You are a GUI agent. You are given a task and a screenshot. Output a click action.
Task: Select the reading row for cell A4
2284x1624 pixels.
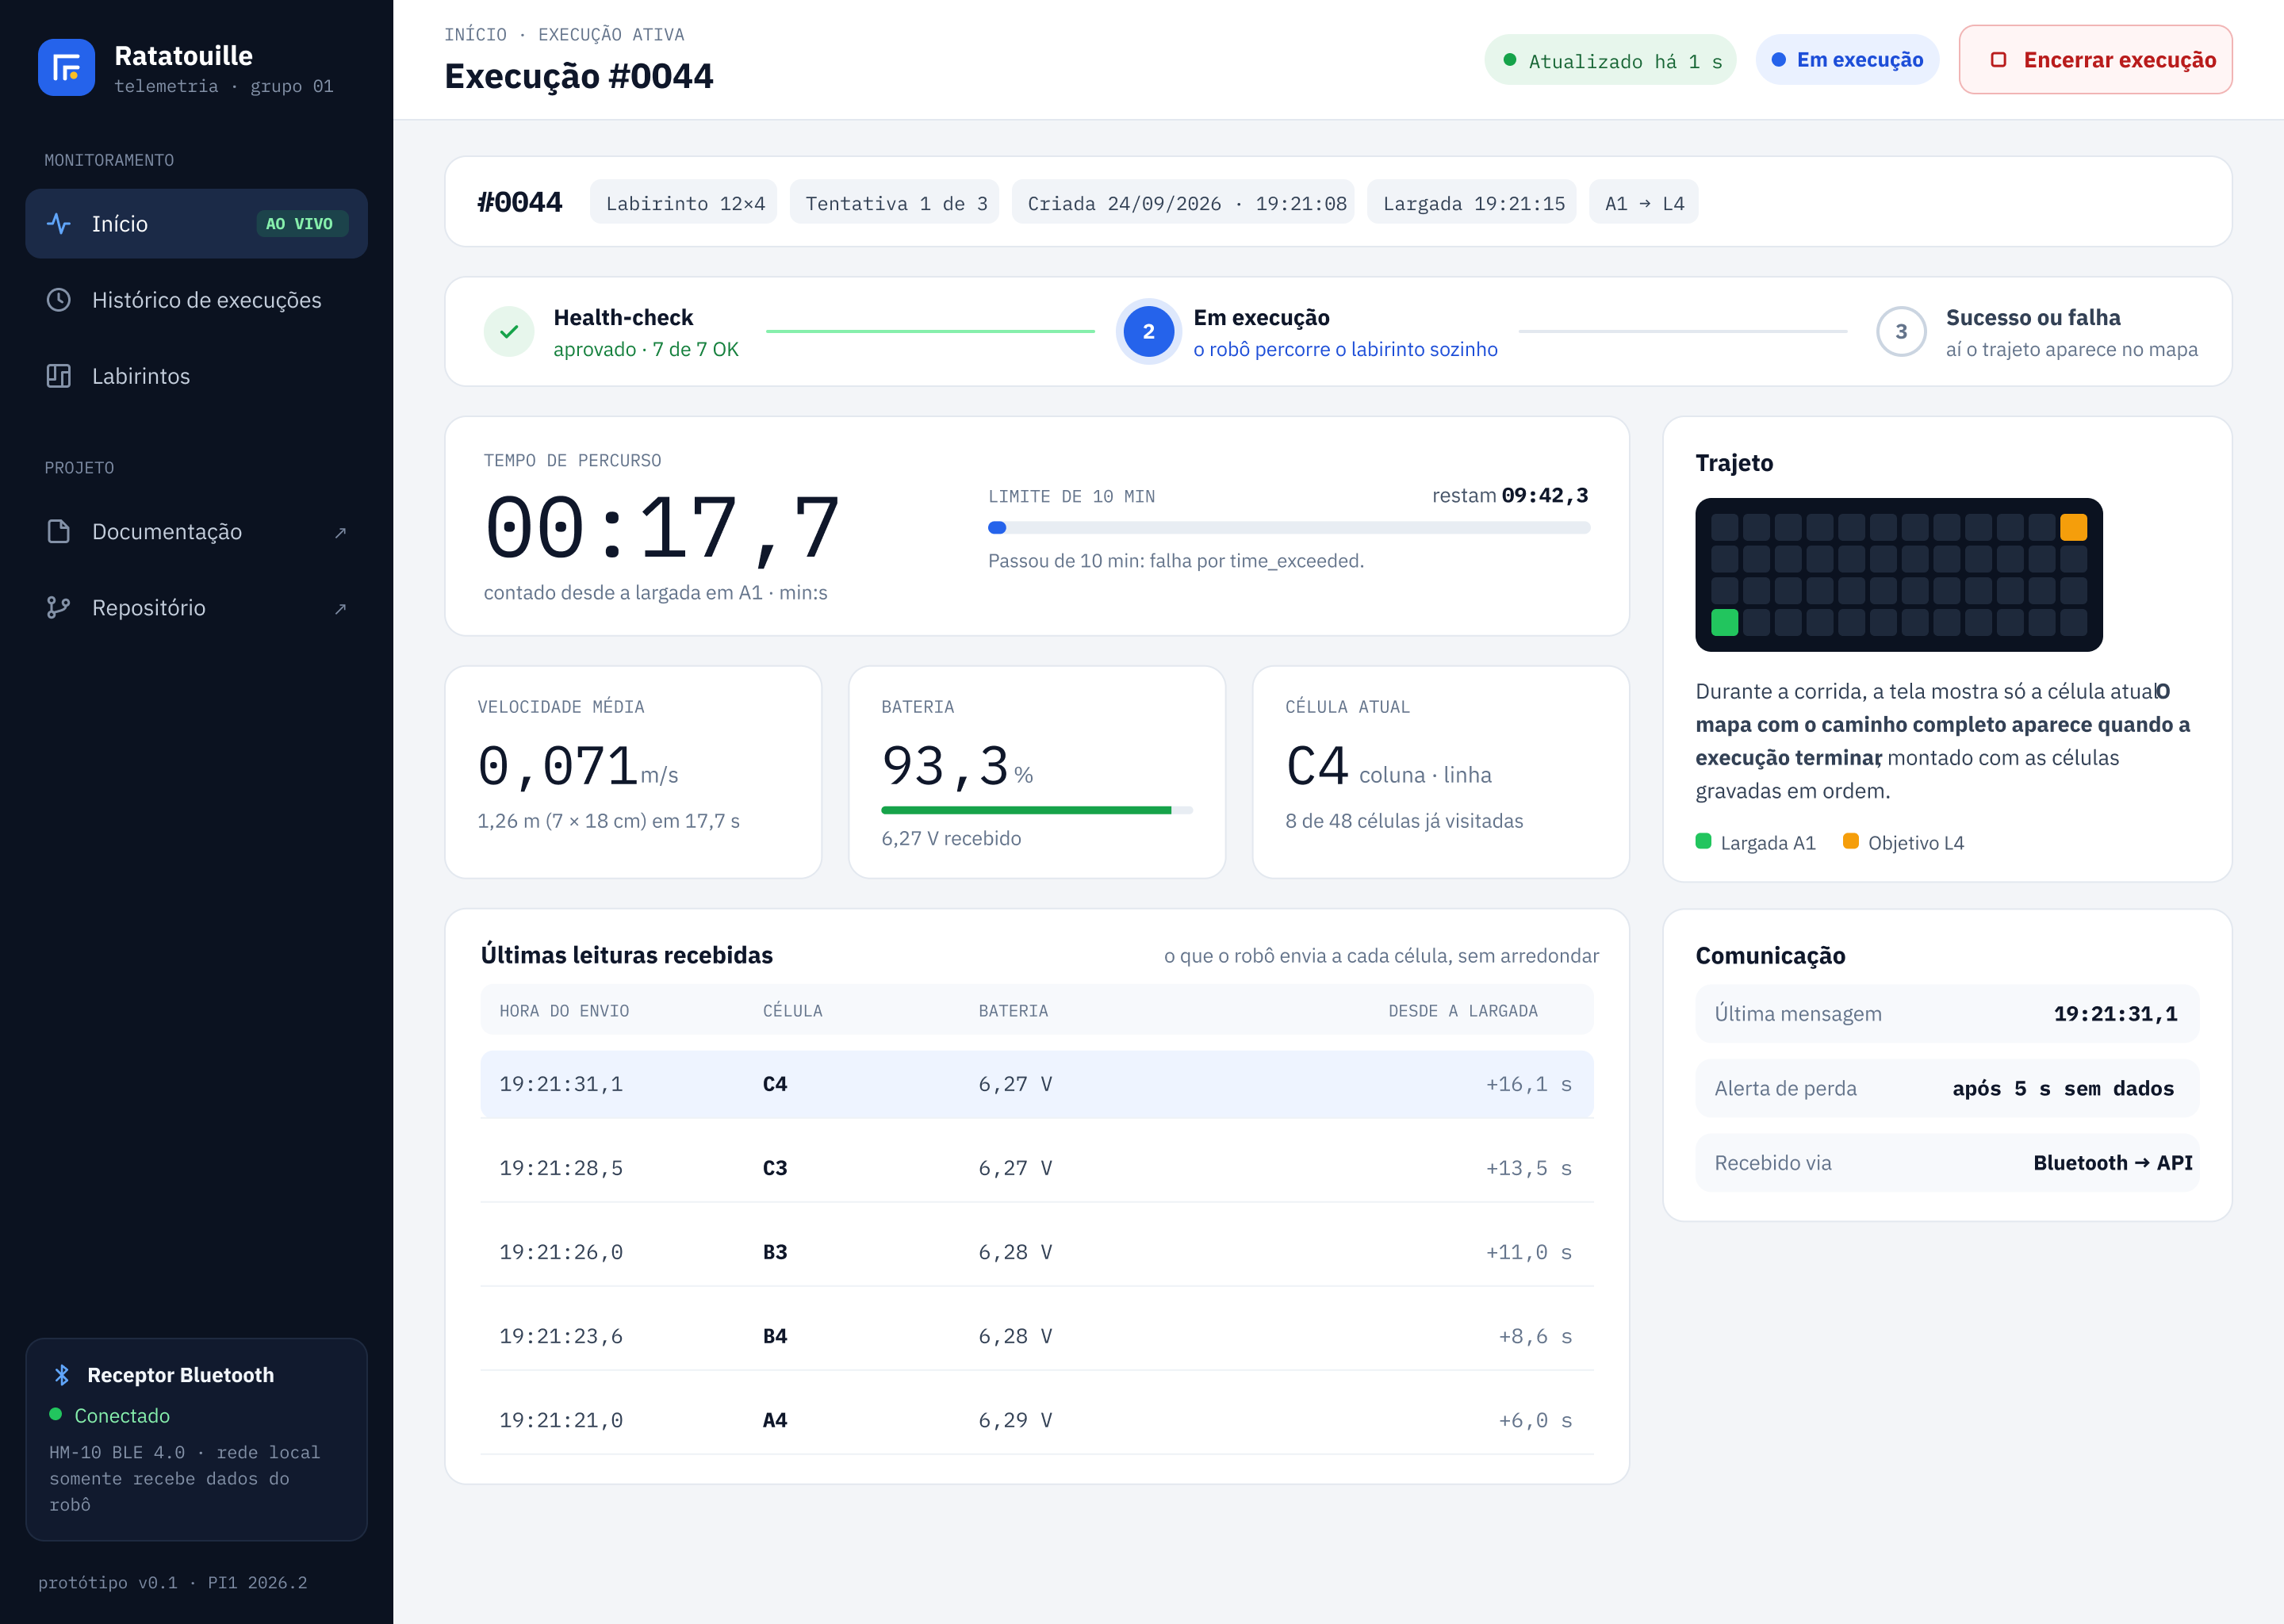1037,1420
